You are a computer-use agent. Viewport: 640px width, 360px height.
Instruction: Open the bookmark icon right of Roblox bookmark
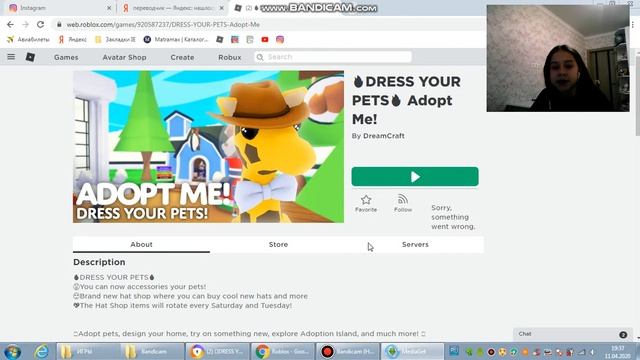pos(235,40)
